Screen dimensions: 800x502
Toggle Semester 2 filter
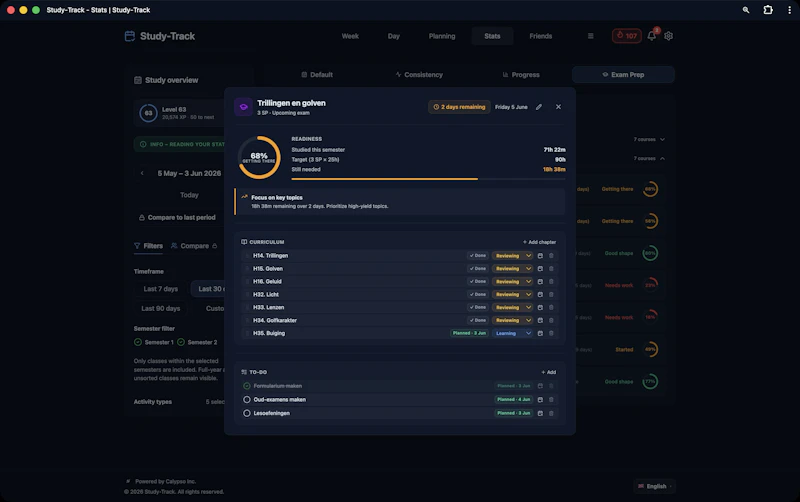click(x=197, y=342)
